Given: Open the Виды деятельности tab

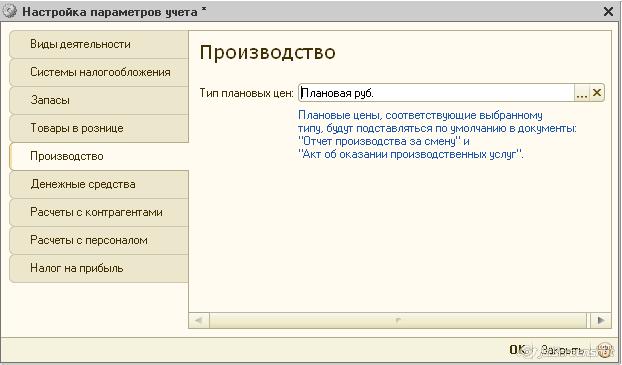Looking at the screenshot, I should click(x=99, y=44).
